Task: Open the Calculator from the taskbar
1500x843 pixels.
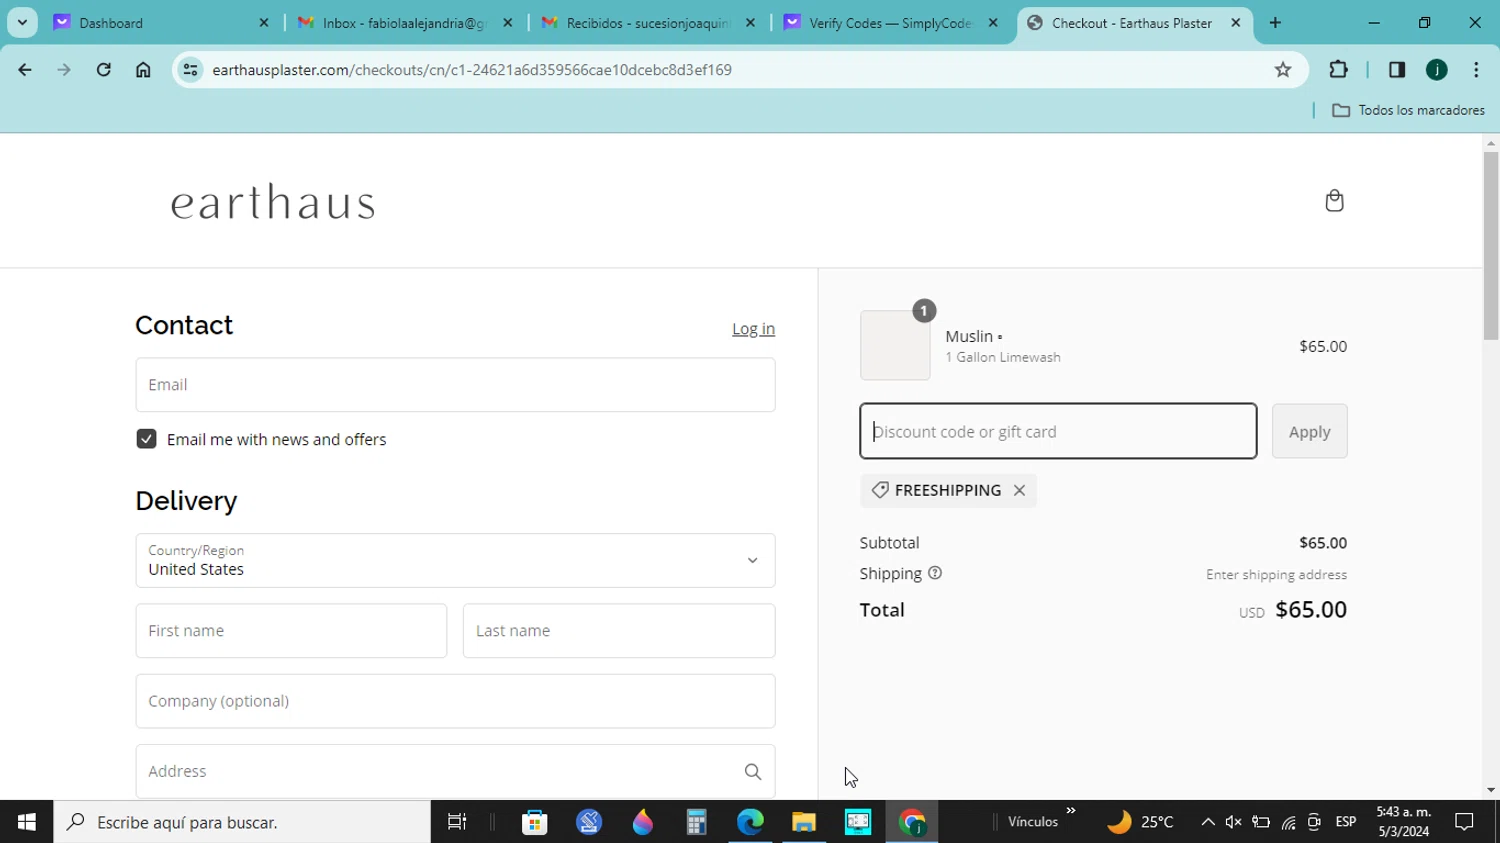Action: pyautogui.click(x=696, y=822)
